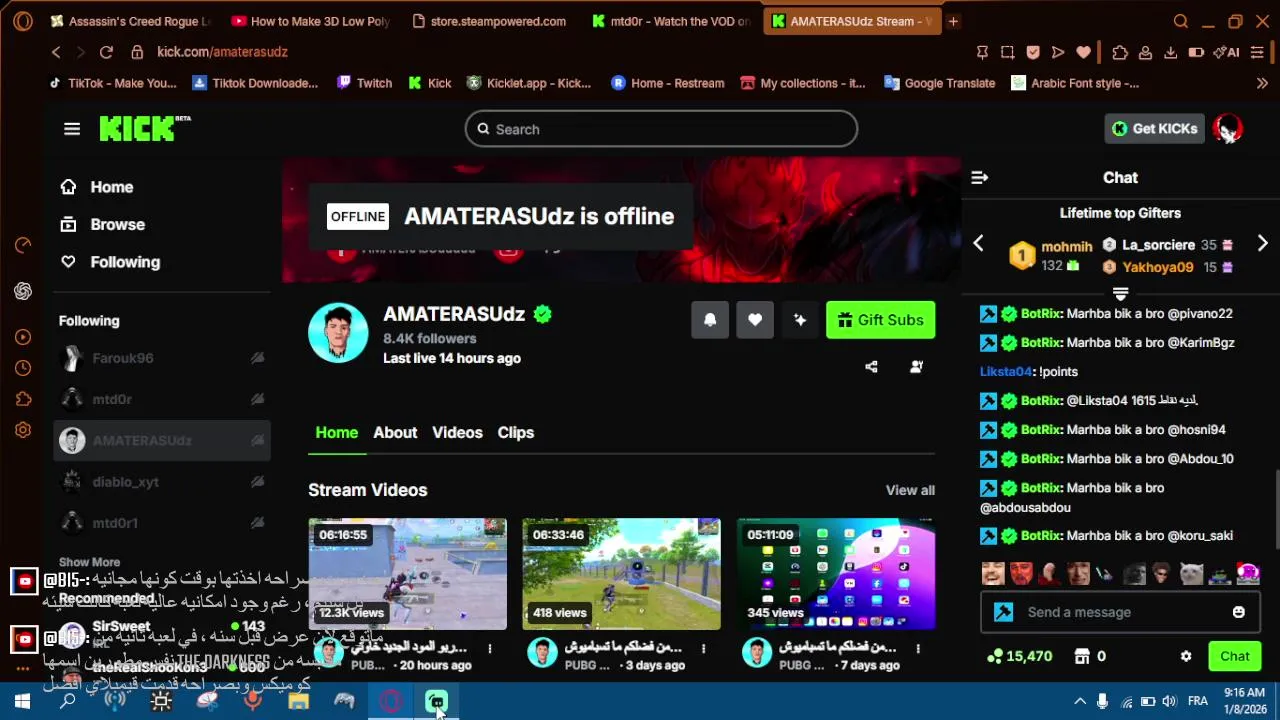The image size is (1280, 720).
Task: Toggle notification bell for AMATERASUdz
Action: [710, 320]
